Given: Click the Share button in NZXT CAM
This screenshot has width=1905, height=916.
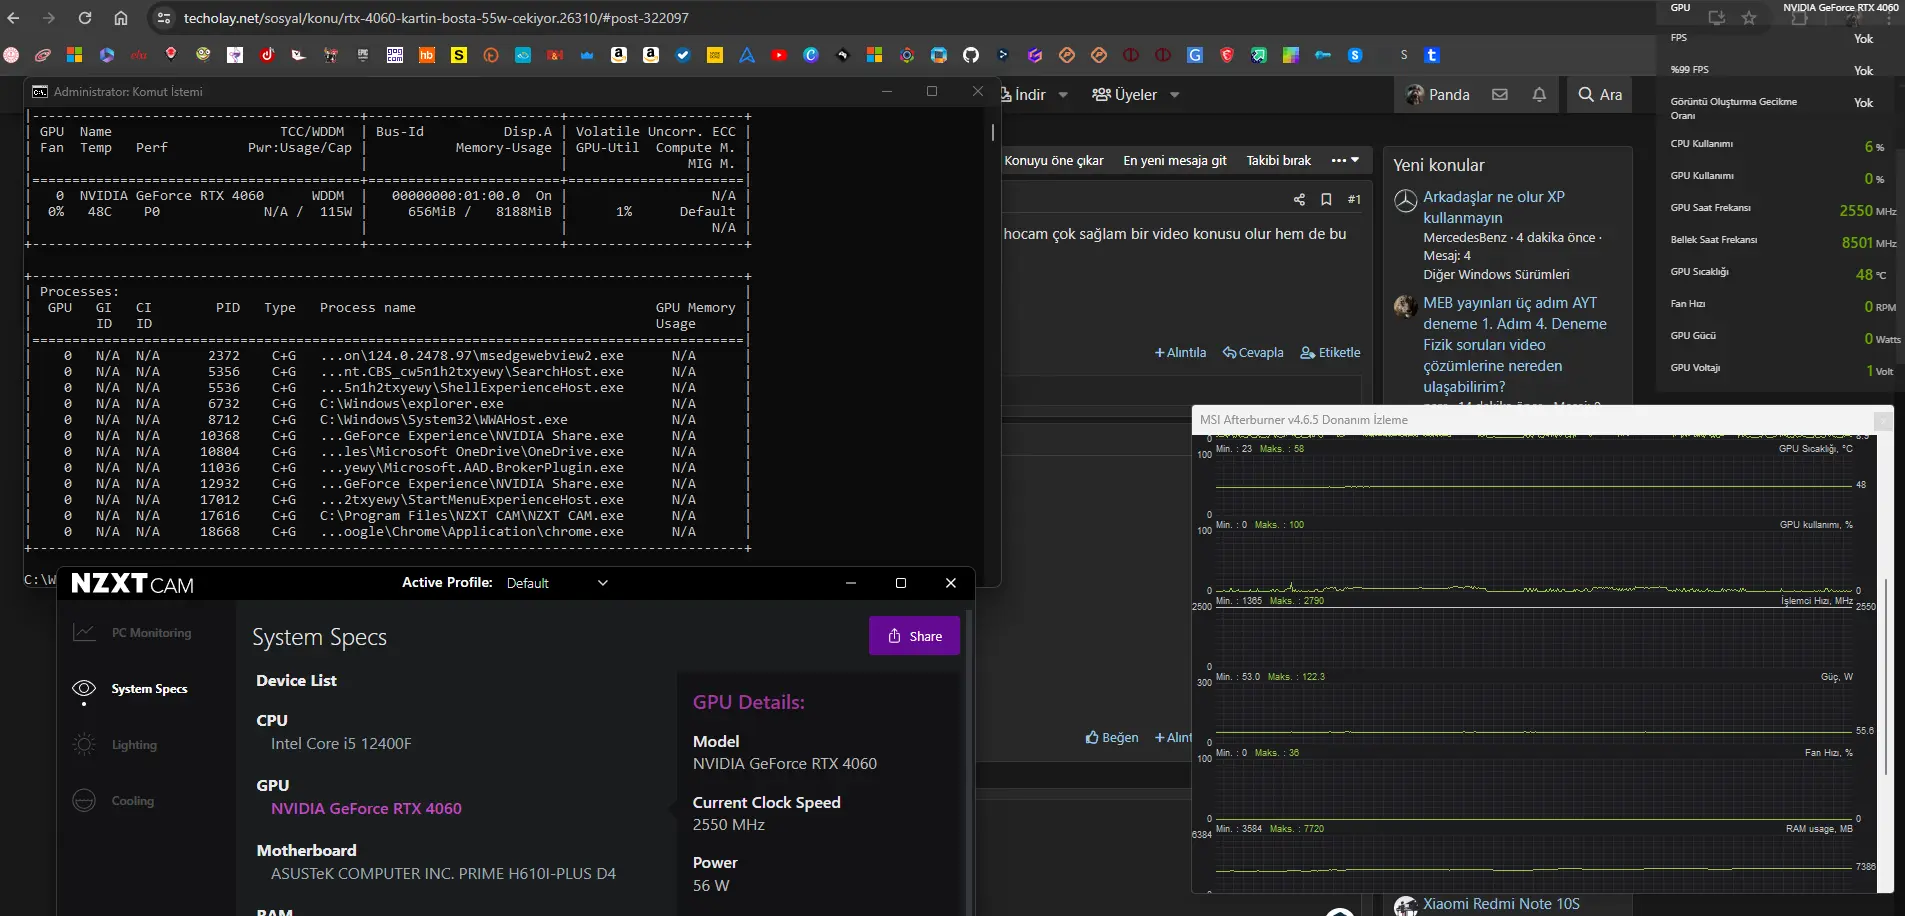Looking at the screenshot, I should point(914,636).
